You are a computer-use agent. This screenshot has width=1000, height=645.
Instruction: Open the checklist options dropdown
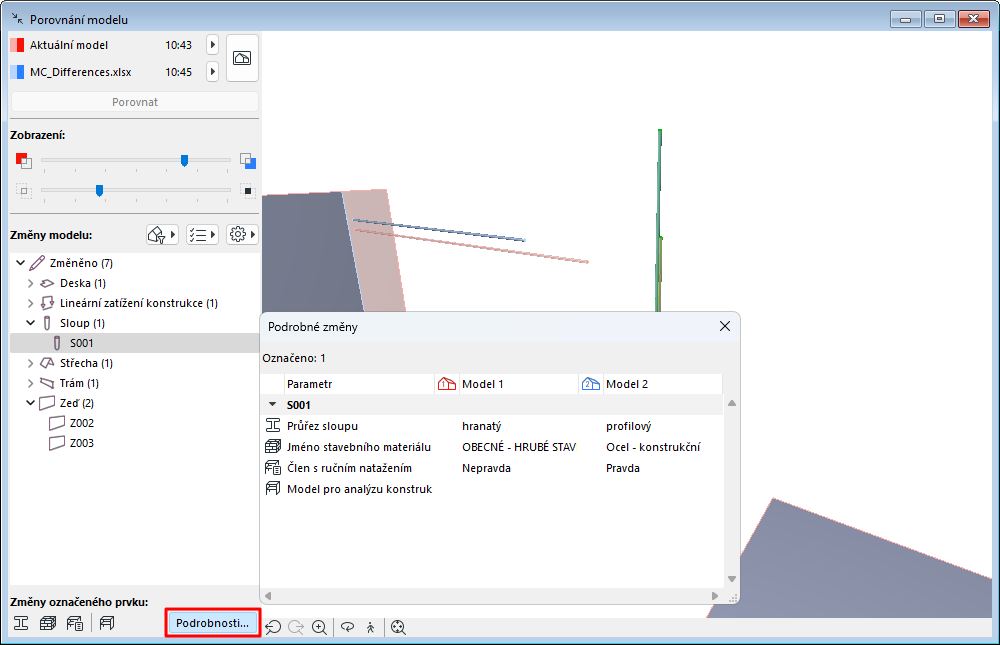coord(203,235)
